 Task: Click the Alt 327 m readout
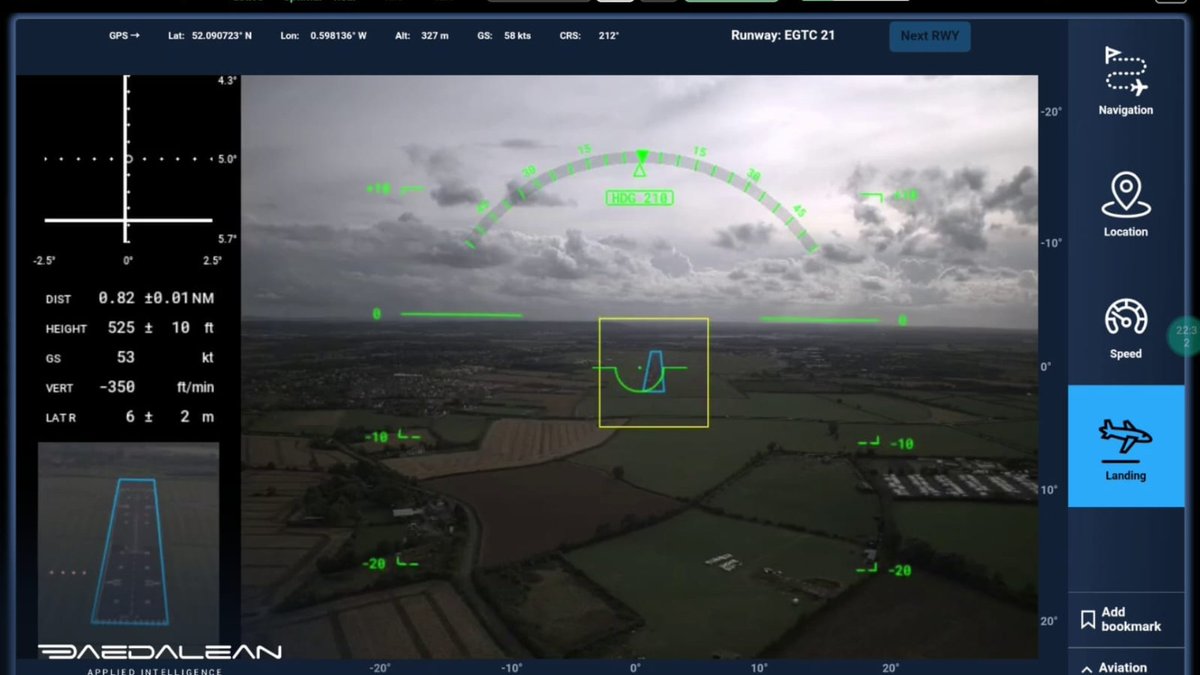tap(421, 35)
